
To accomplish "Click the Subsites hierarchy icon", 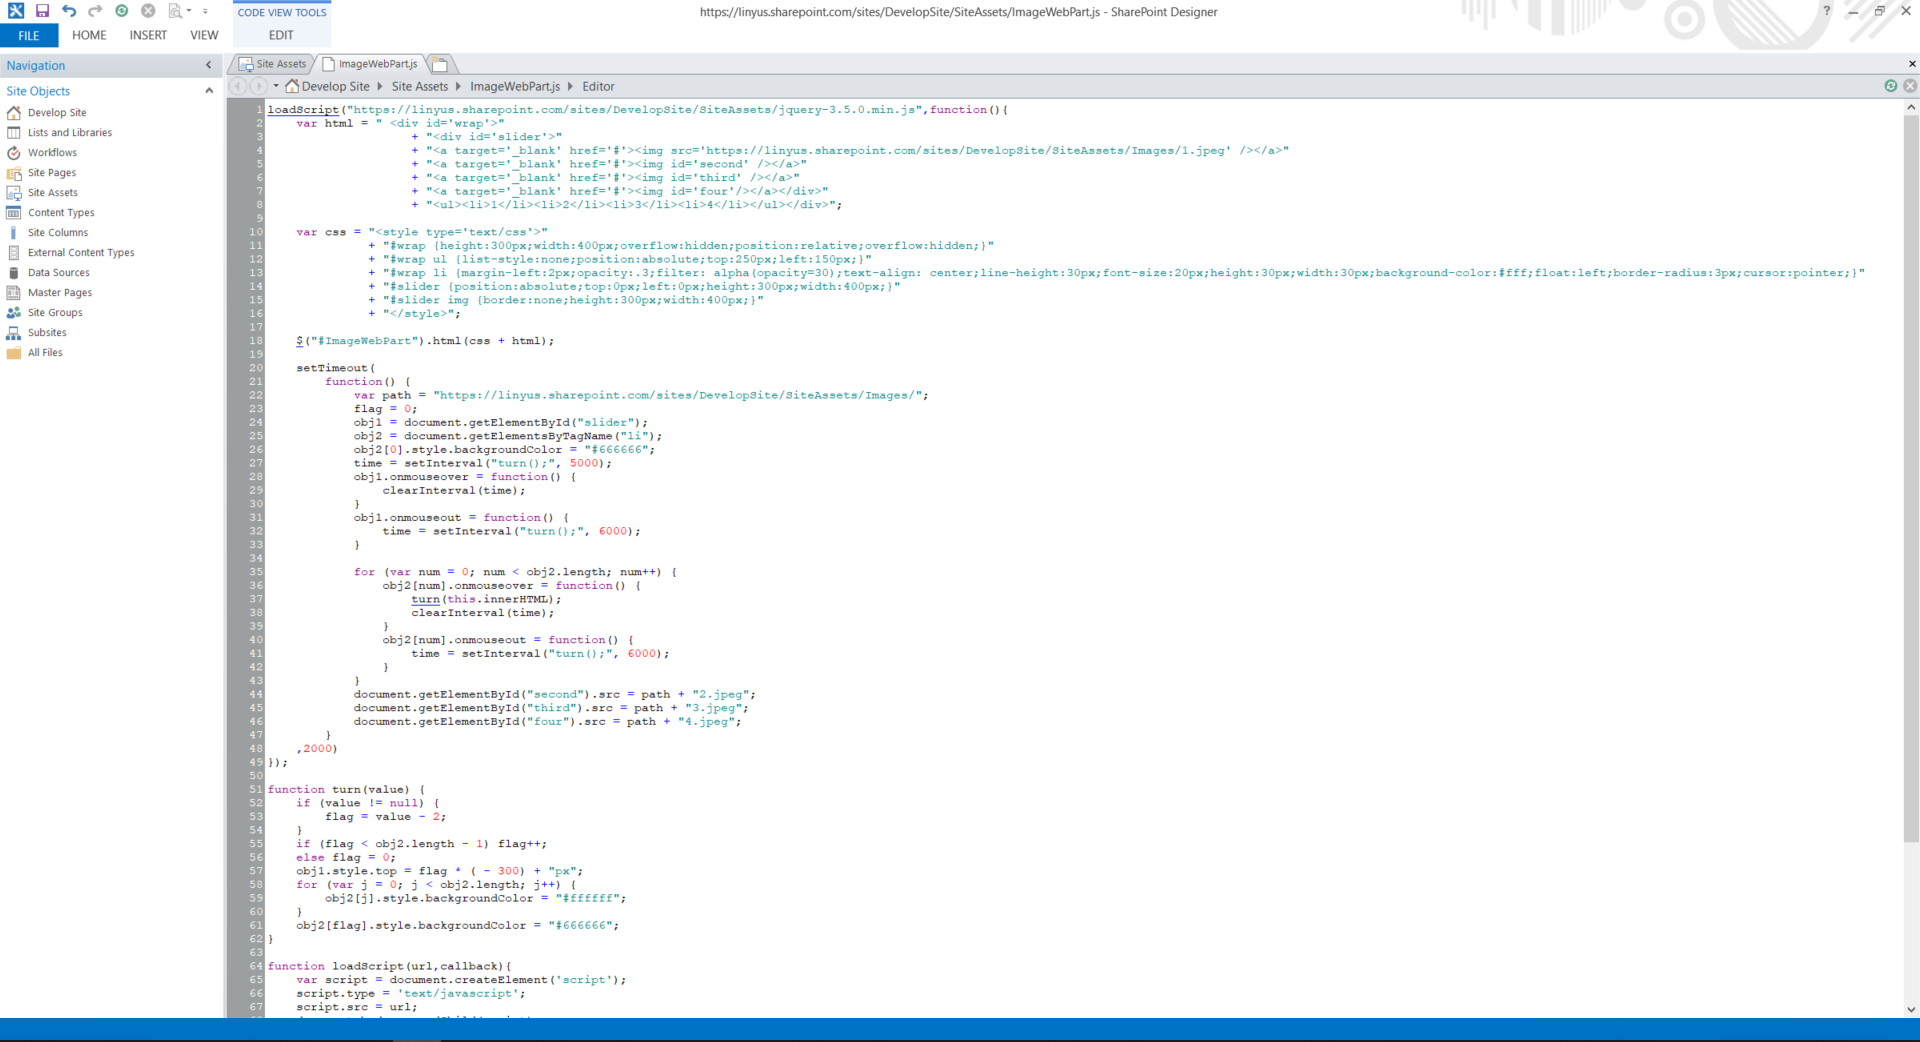I will pos(14,333).
